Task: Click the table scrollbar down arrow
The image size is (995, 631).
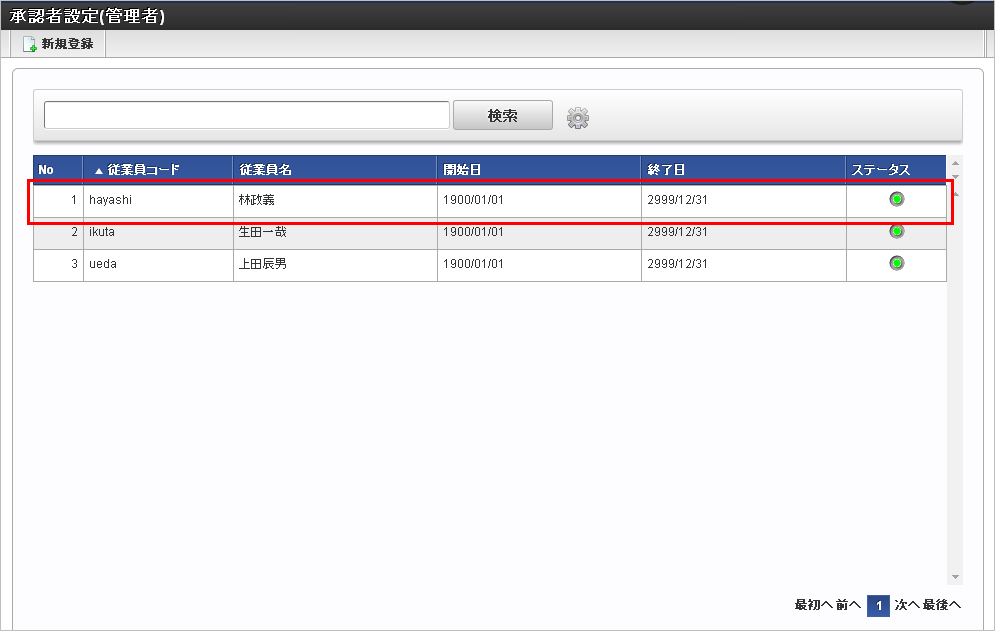Action: click(x=955, y=577)
